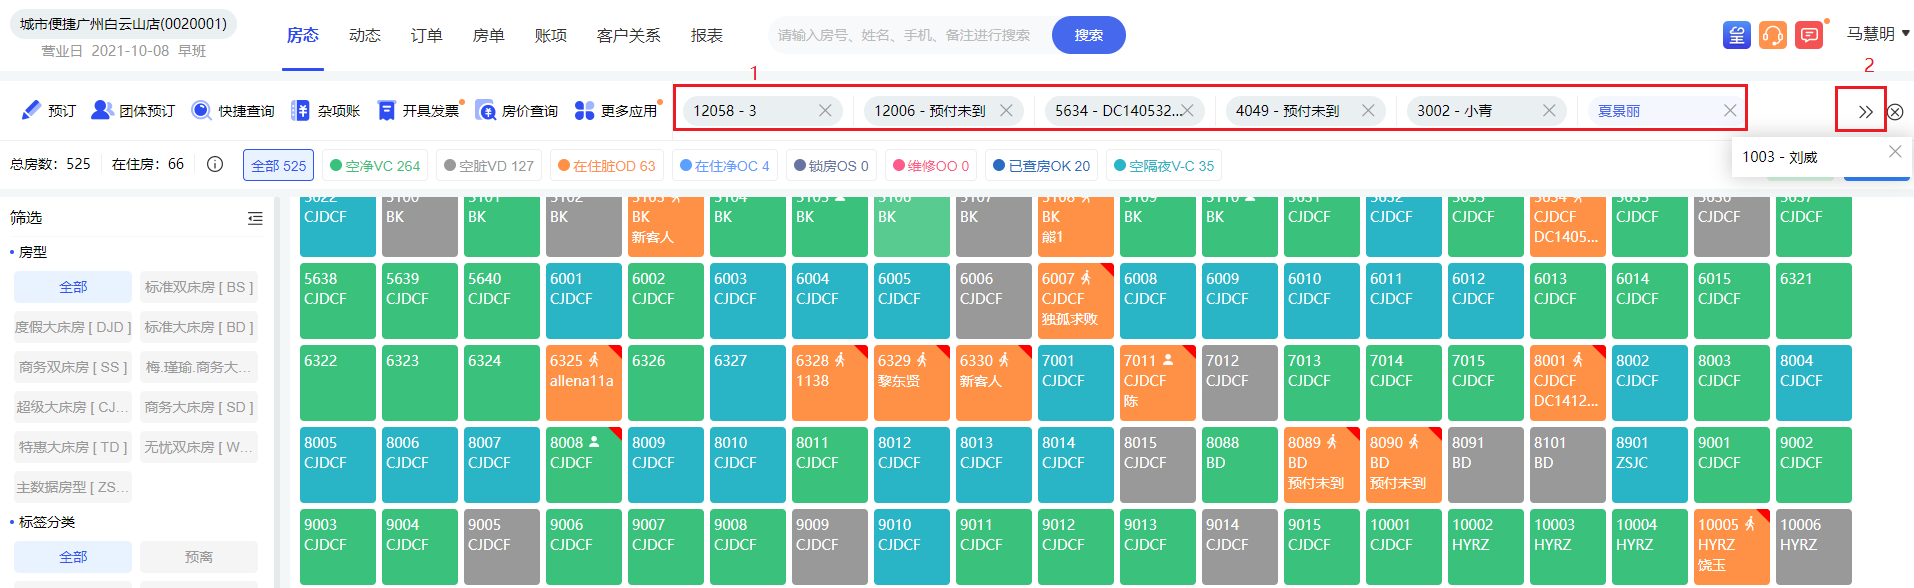
Task: Switch to the 房单 tab
Action: [489, 35]
